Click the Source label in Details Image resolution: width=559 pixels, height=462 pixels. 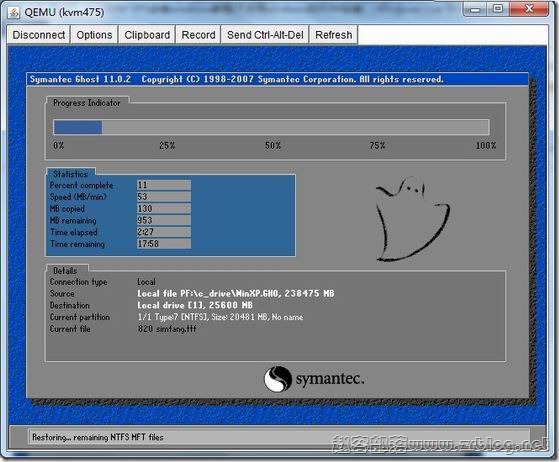click(62, 294)
